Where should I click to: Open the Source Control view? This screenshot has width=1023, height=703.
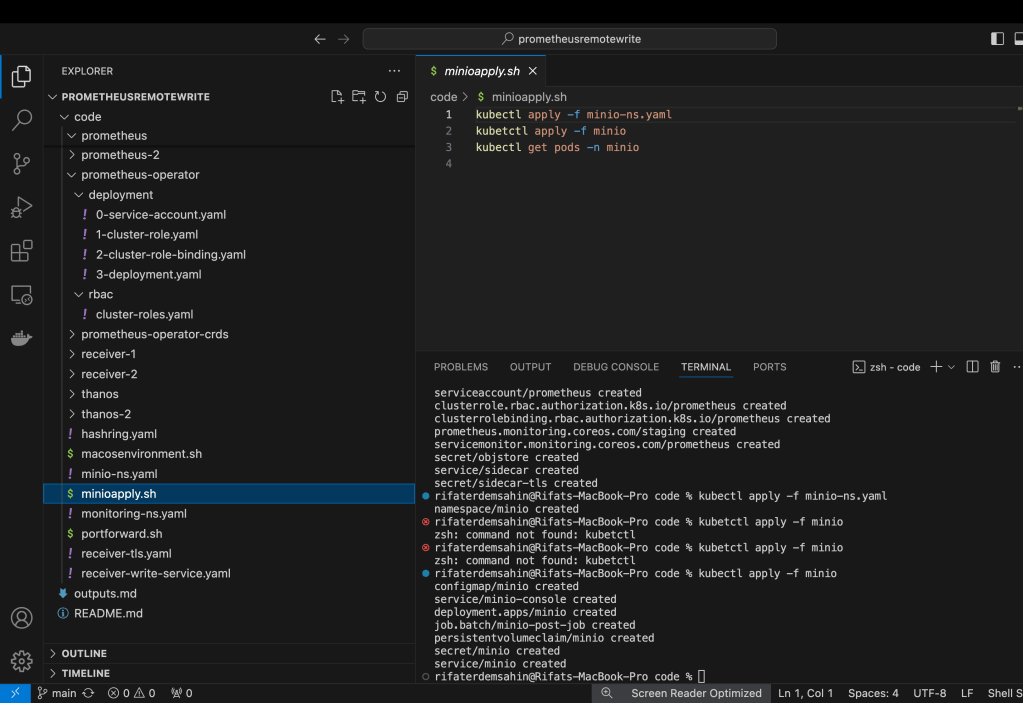pos(22,164)
